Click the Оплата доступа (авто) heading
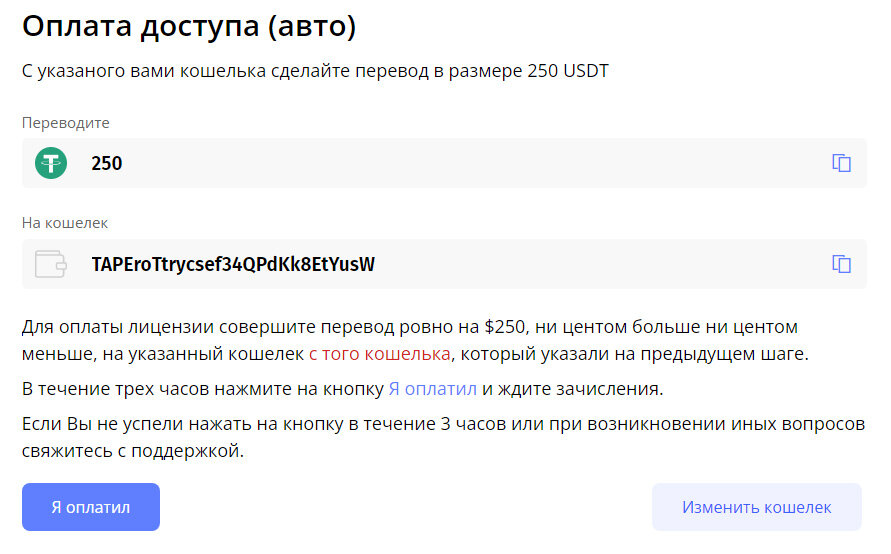 pyautogui.click(x=189, y=26)
